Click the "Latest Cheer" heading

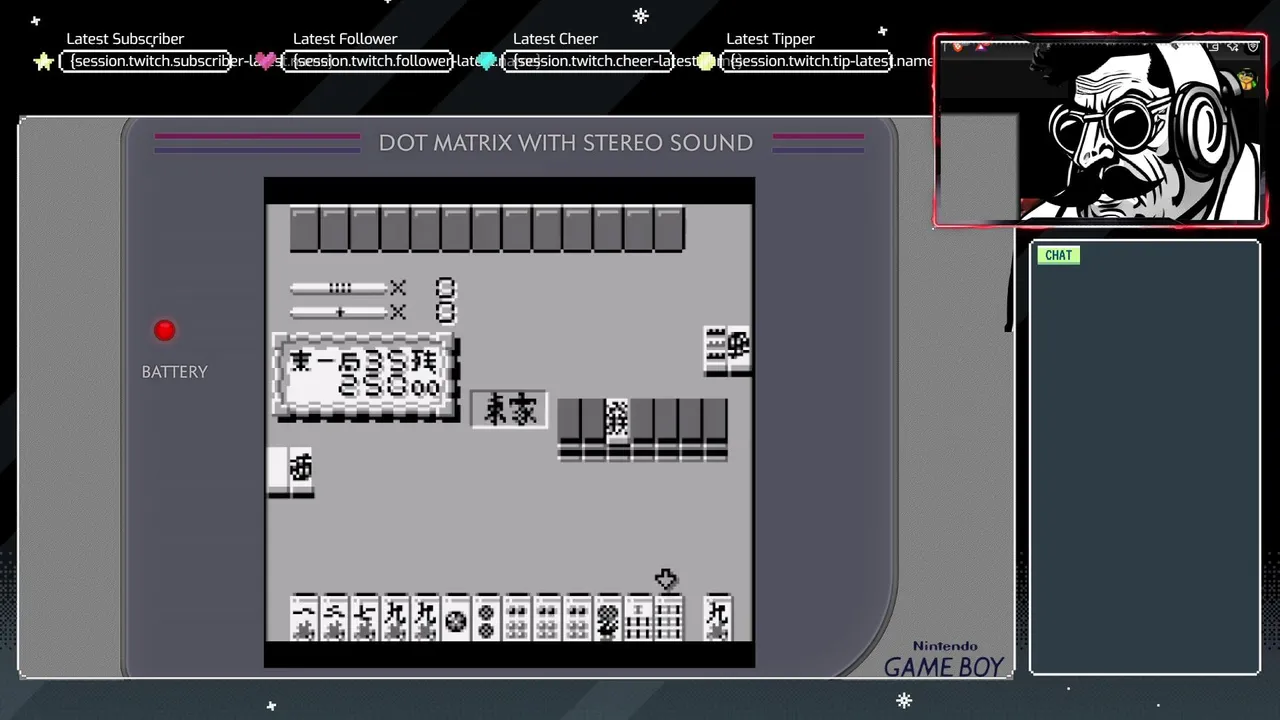(555, 39)
